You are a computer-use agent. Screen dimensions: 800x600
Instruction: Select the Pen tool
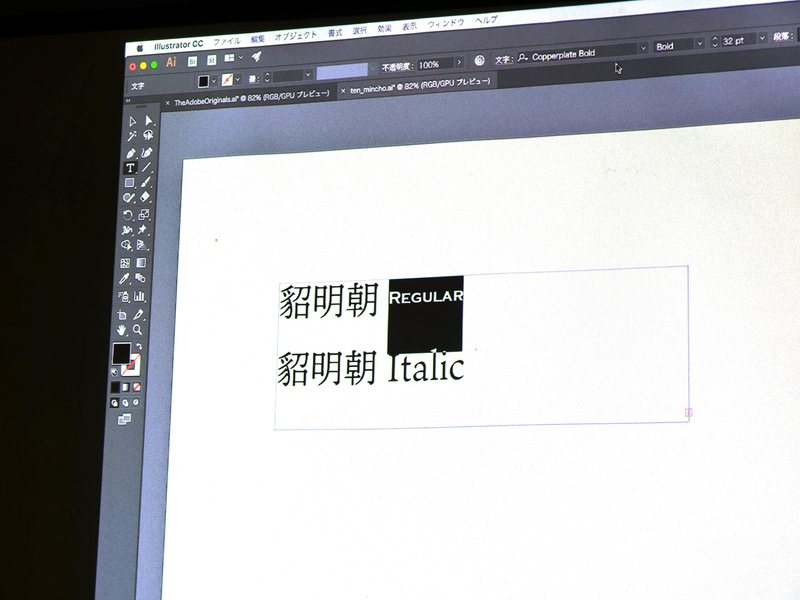pyautogui.click(x=131, y=153)
